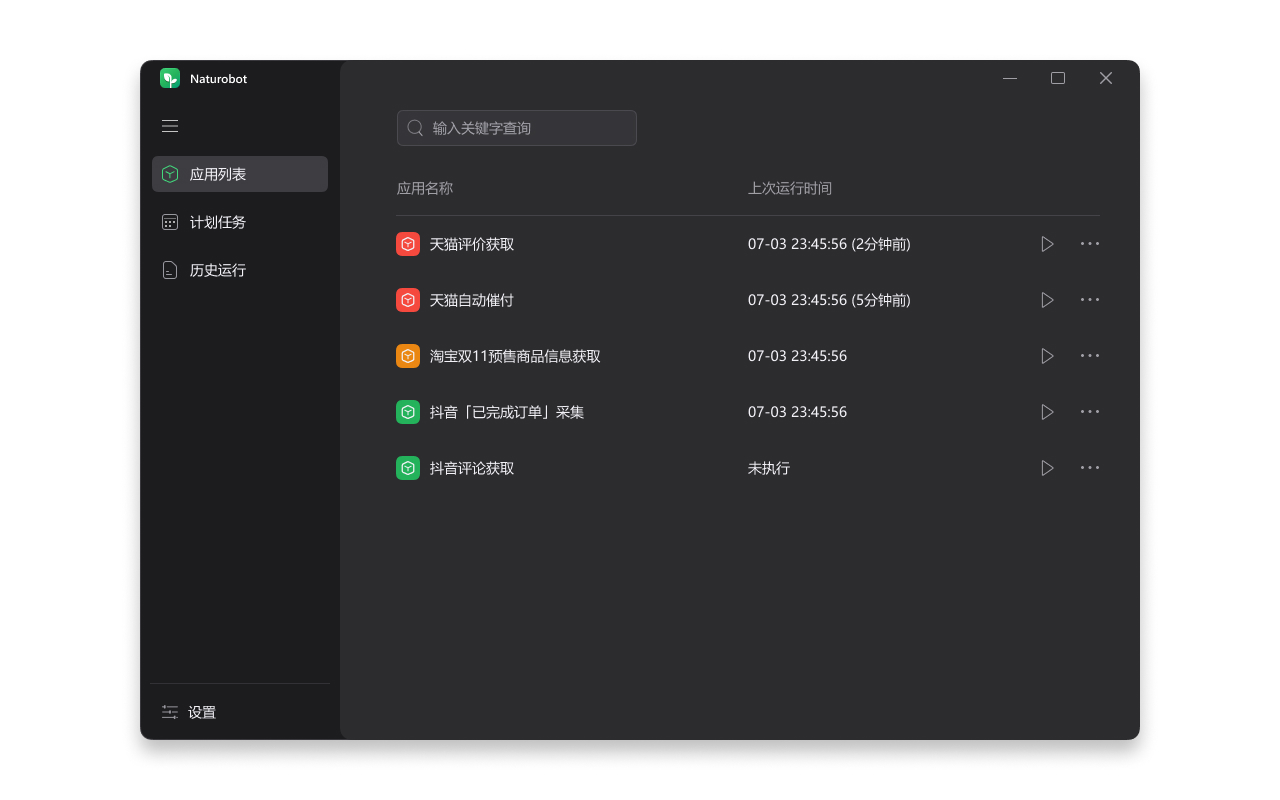Screen dimensions: 1280x800
Task: Start the 淘宝双11预售商品信息获取 app
Action: click(x=1047, y=356)
